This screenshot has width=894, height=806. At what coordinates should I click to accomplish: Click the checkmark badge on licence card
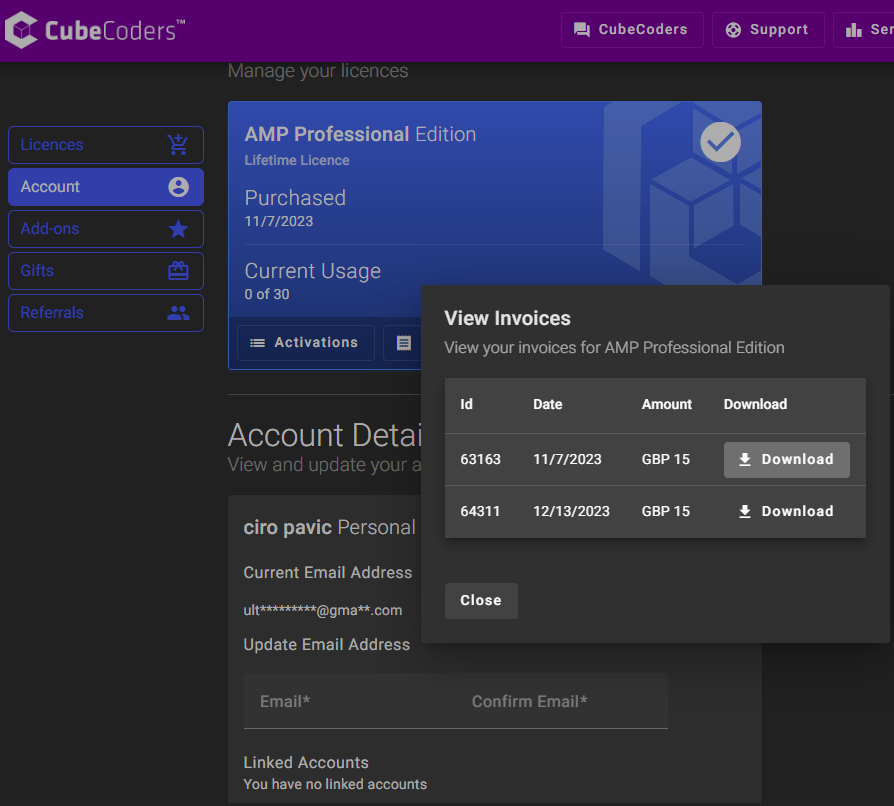pyautogui.click(x=720, y=142)
